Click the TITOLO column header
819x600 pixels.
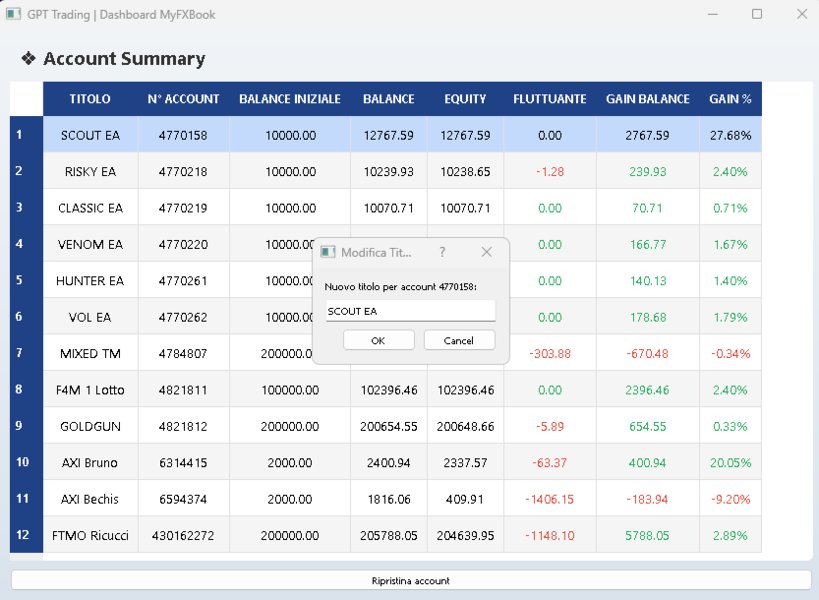coord(89,98)
